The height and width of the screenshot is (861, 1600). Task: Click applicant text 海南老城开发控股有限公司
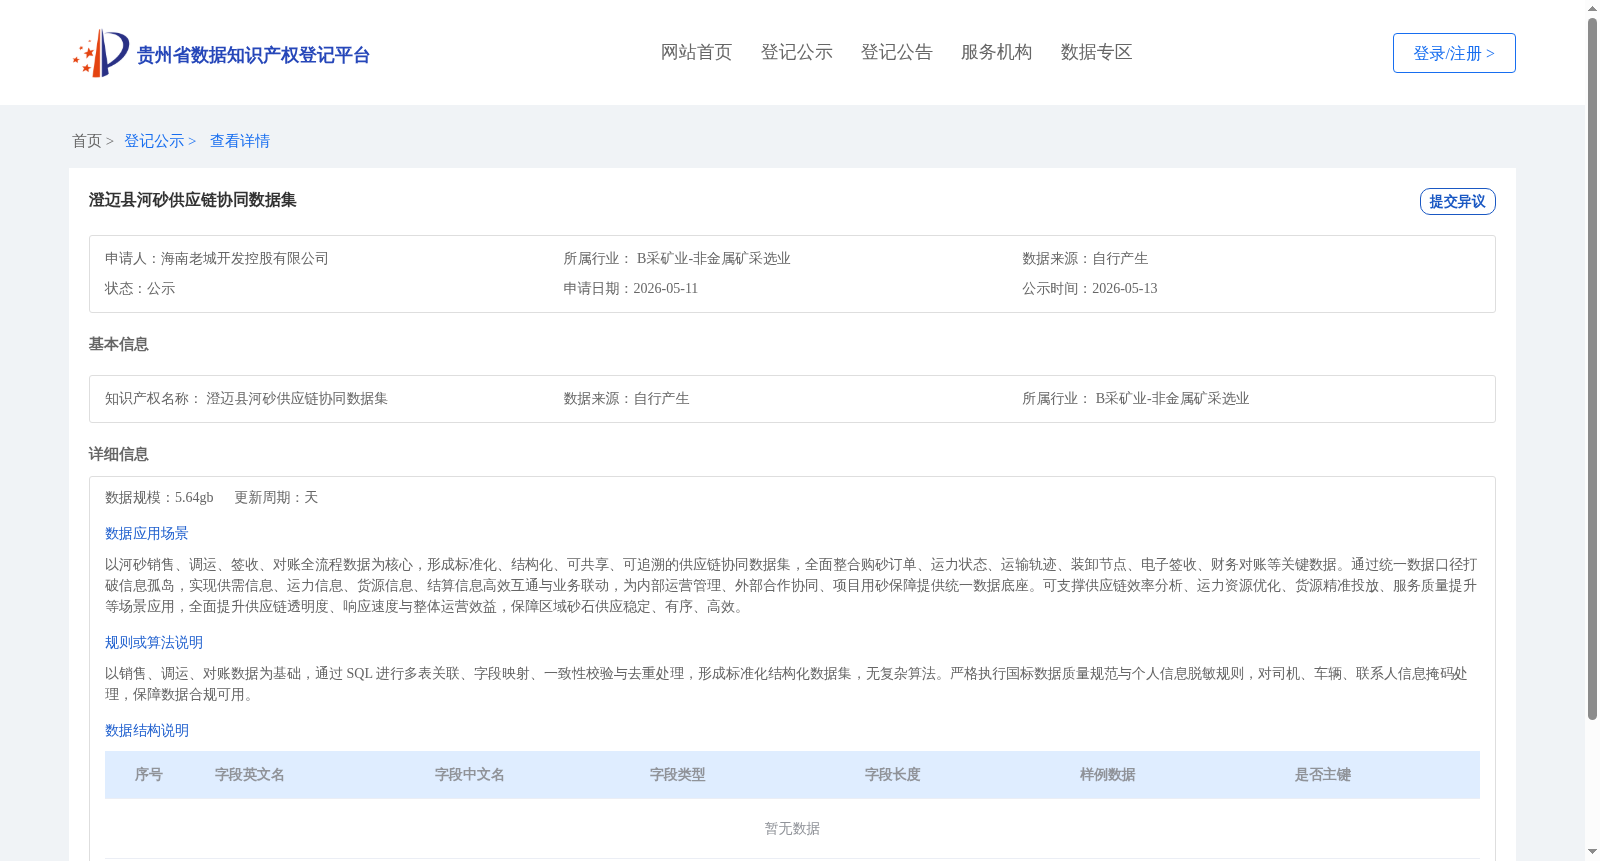point(245,258)
